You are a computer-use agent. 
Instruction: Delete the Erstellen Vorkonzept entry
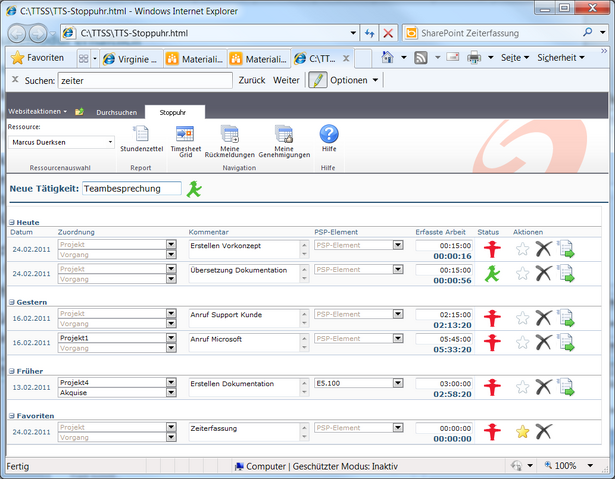[544, 249]
